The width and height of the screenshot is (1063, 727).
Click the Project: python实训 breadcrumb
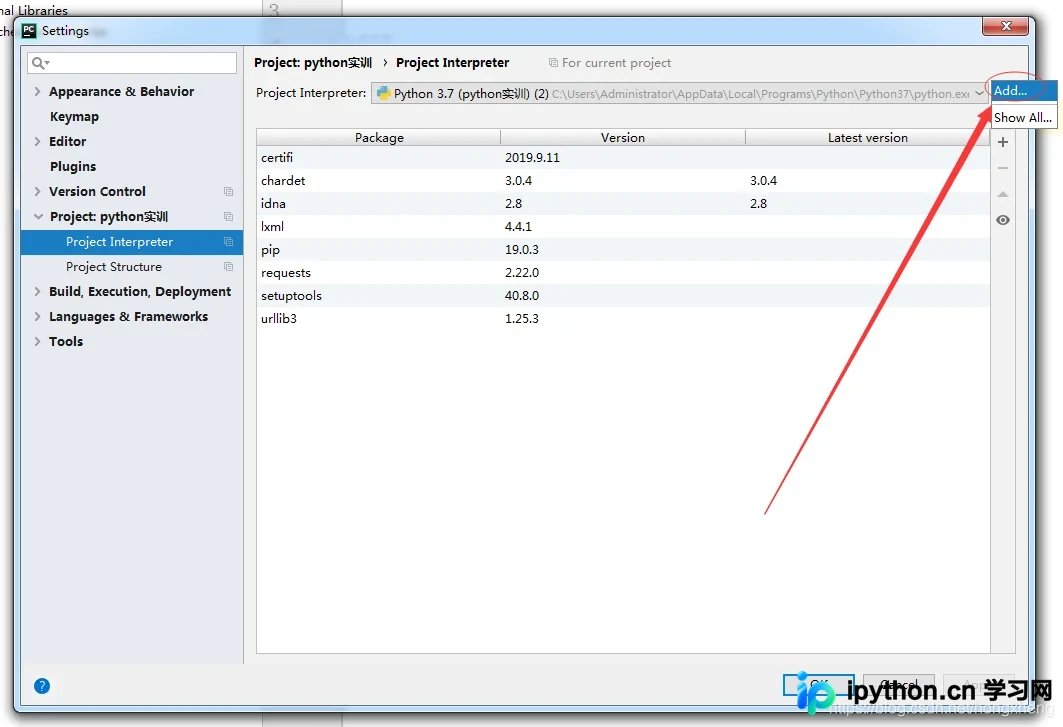313,63
